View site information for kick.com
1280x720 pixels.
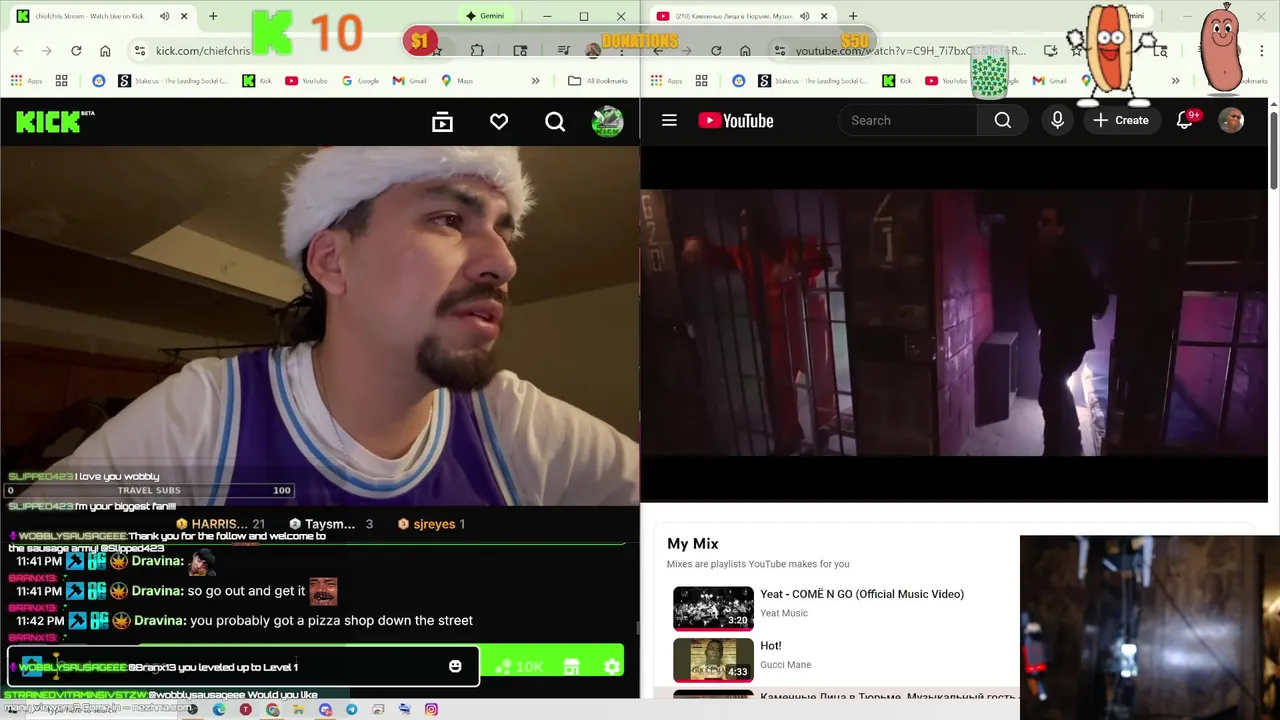[140, 51]
